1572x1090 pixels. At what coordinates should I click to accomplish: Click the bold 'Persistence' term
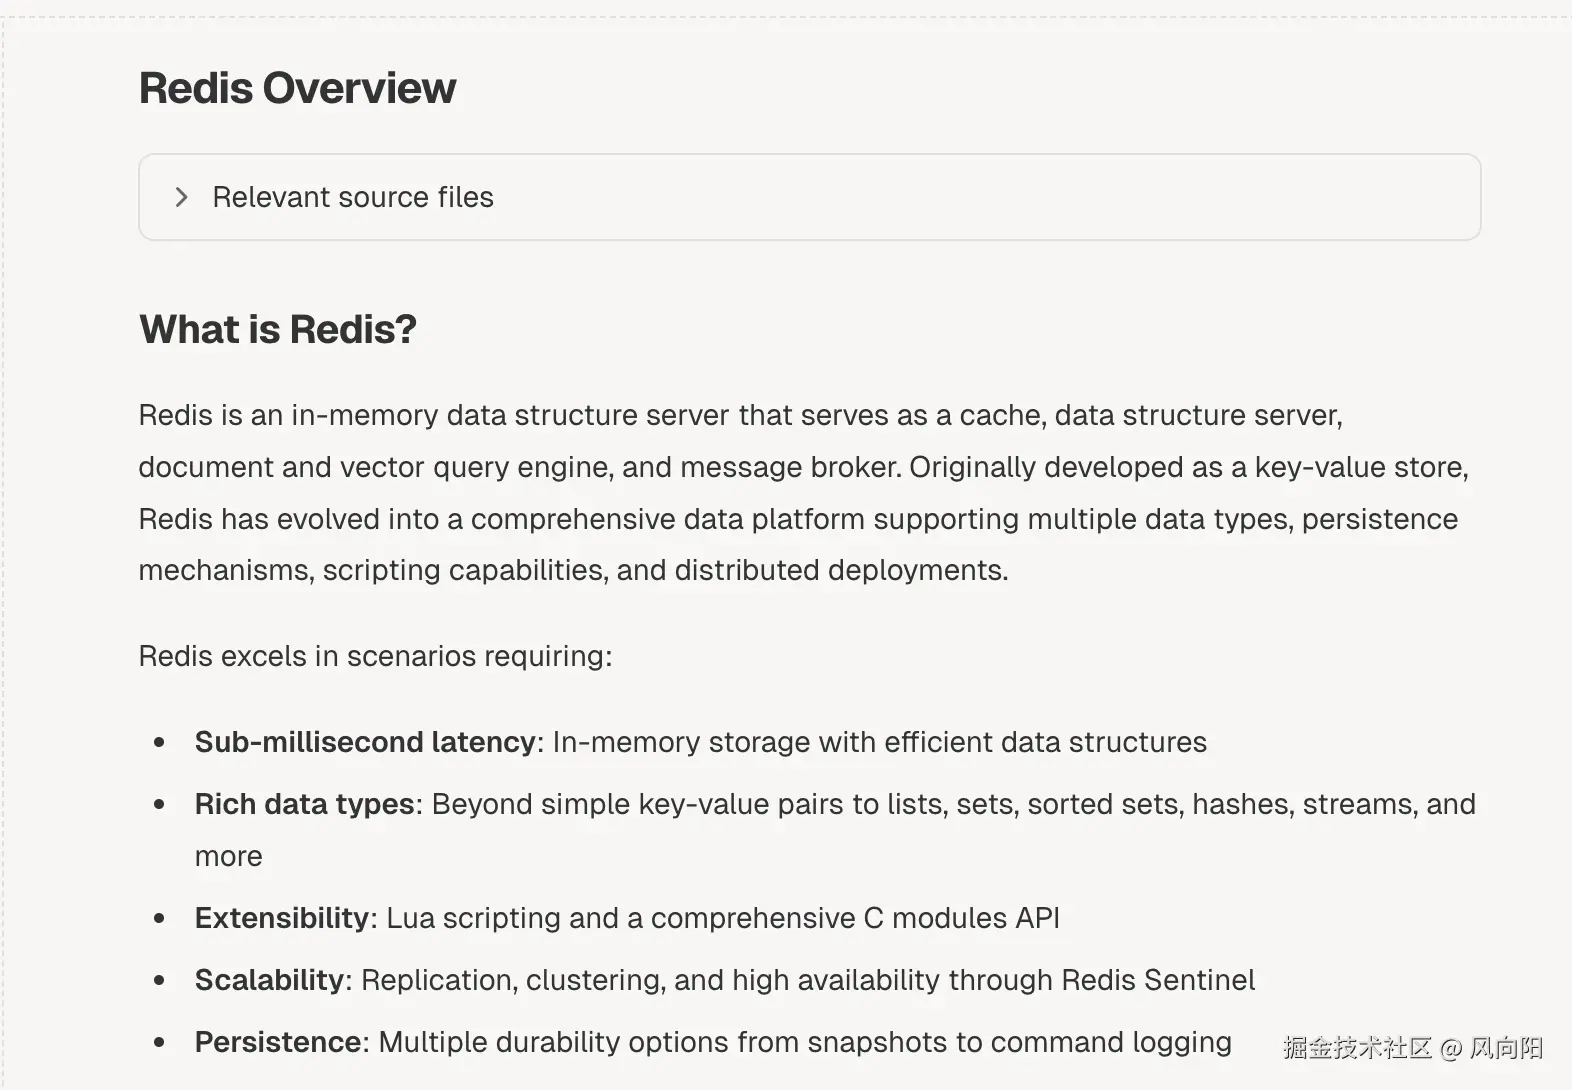click(x=278, y=1042)
